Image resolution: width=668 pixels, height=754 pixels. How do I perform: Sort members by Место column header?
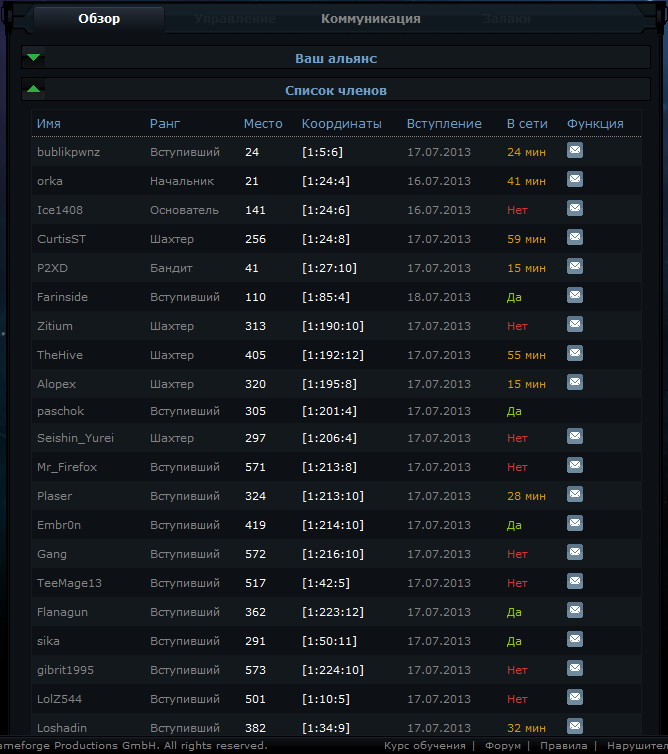[263, 124]
